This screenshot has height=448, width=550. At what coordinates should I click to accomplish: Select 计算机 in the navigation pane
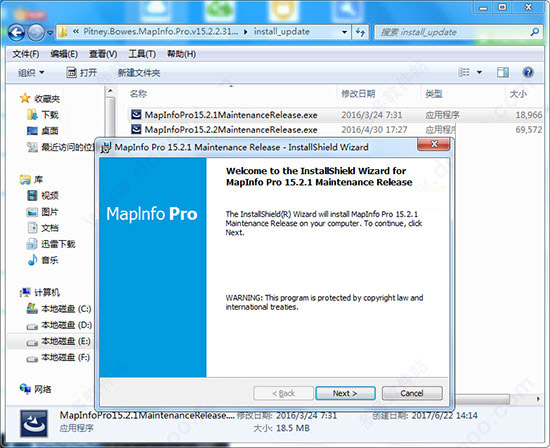point(40,292)
